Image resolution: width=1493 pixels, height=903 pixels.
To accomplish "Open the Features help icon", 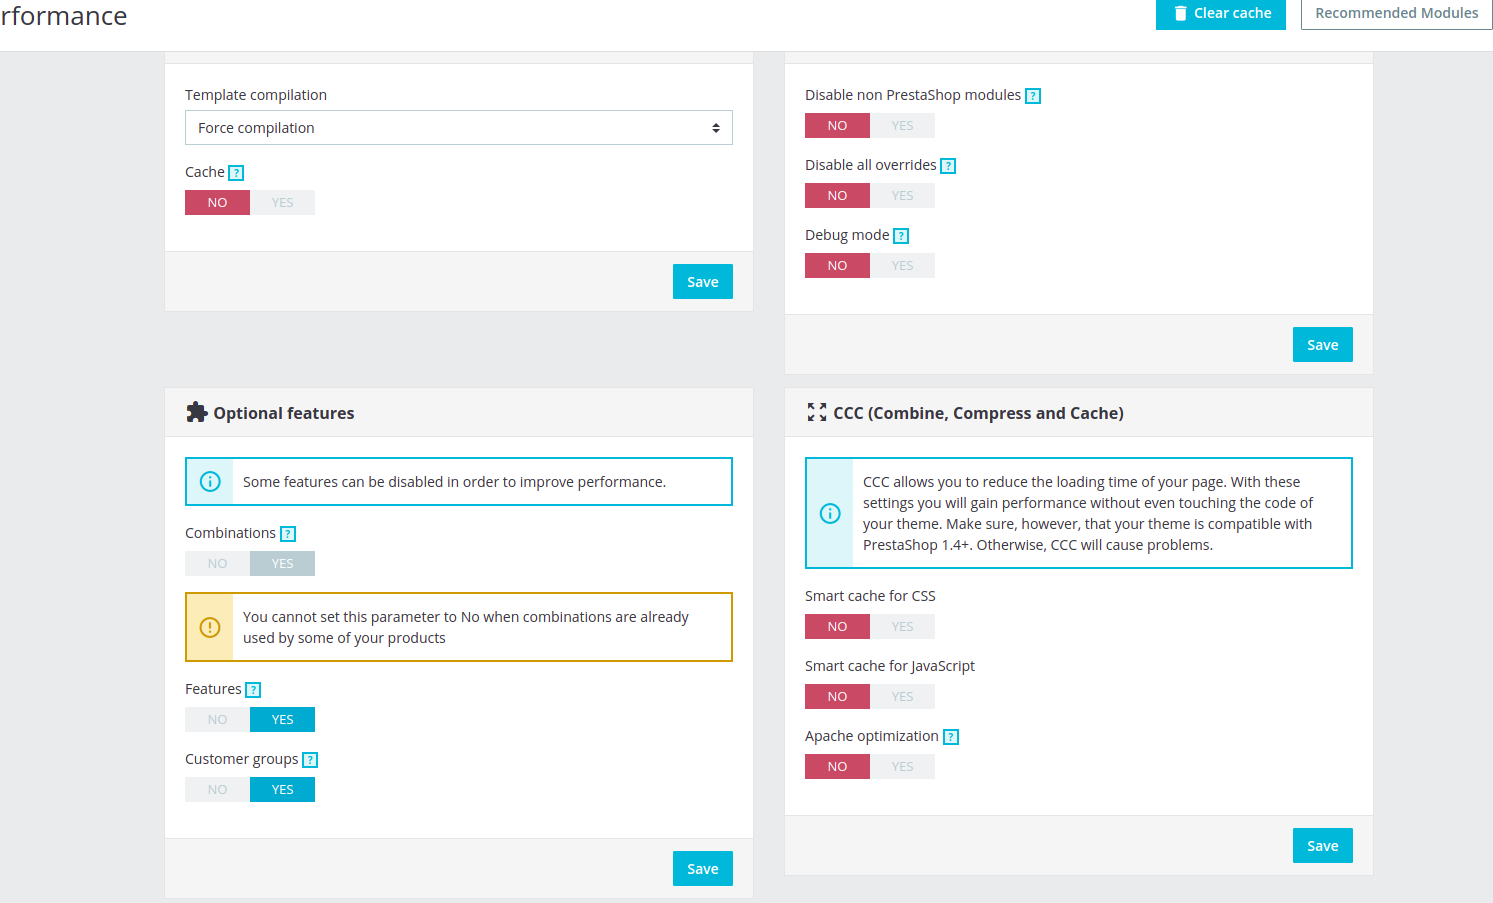I will point(253,690).
